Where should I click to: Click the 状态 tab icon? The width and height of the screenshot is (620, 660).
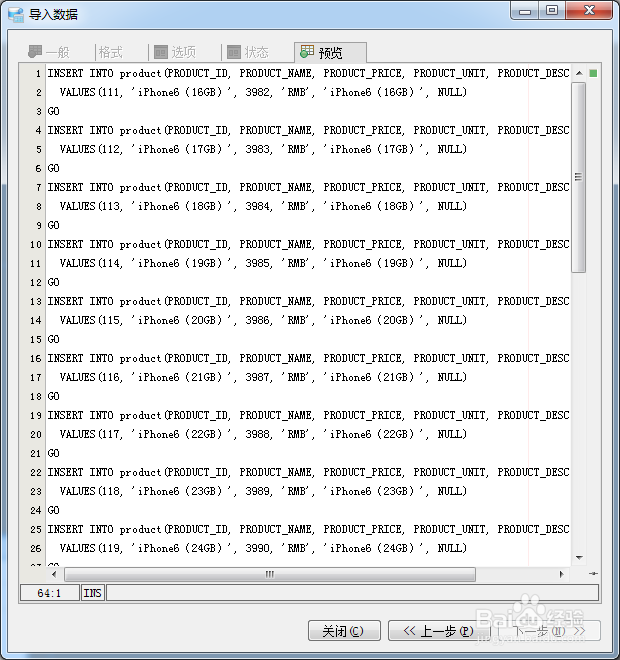[234, 52]
